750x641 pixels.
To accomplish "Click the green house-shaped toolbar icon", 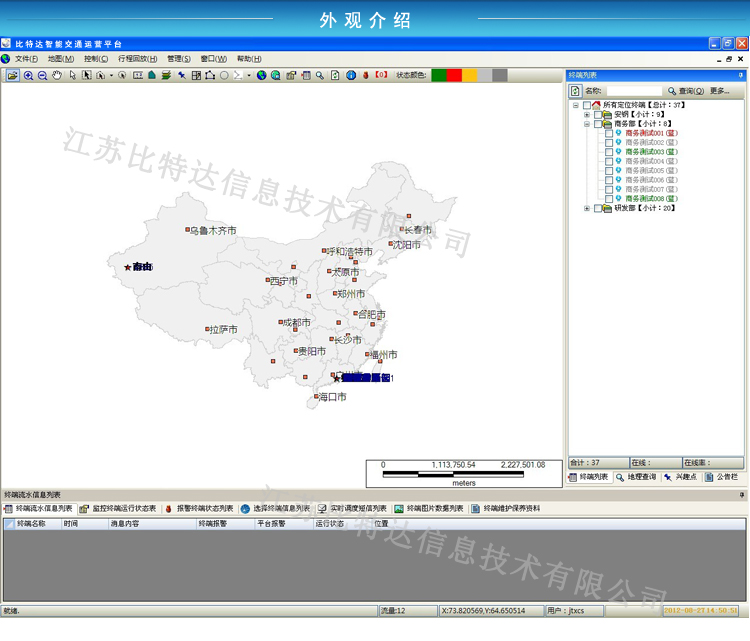I will tap(152, 75).
